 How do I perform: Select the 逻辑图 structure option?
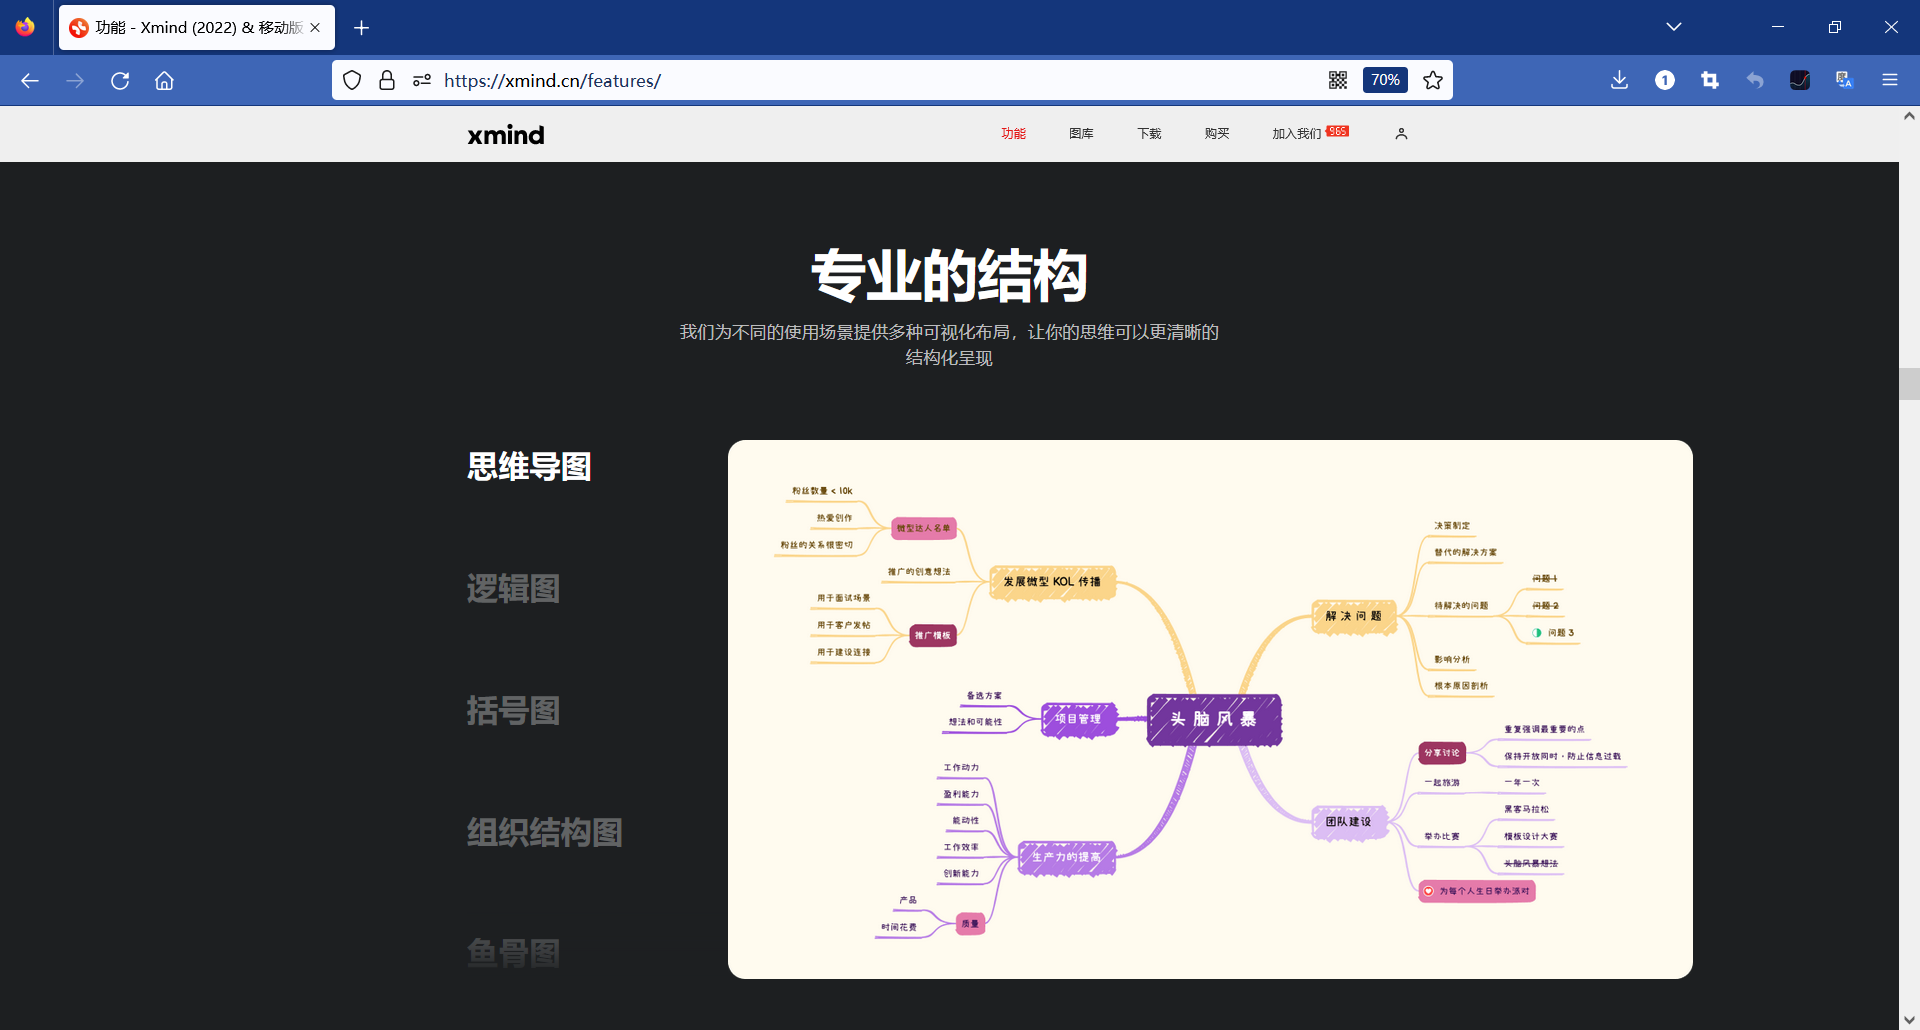[513, 588]
